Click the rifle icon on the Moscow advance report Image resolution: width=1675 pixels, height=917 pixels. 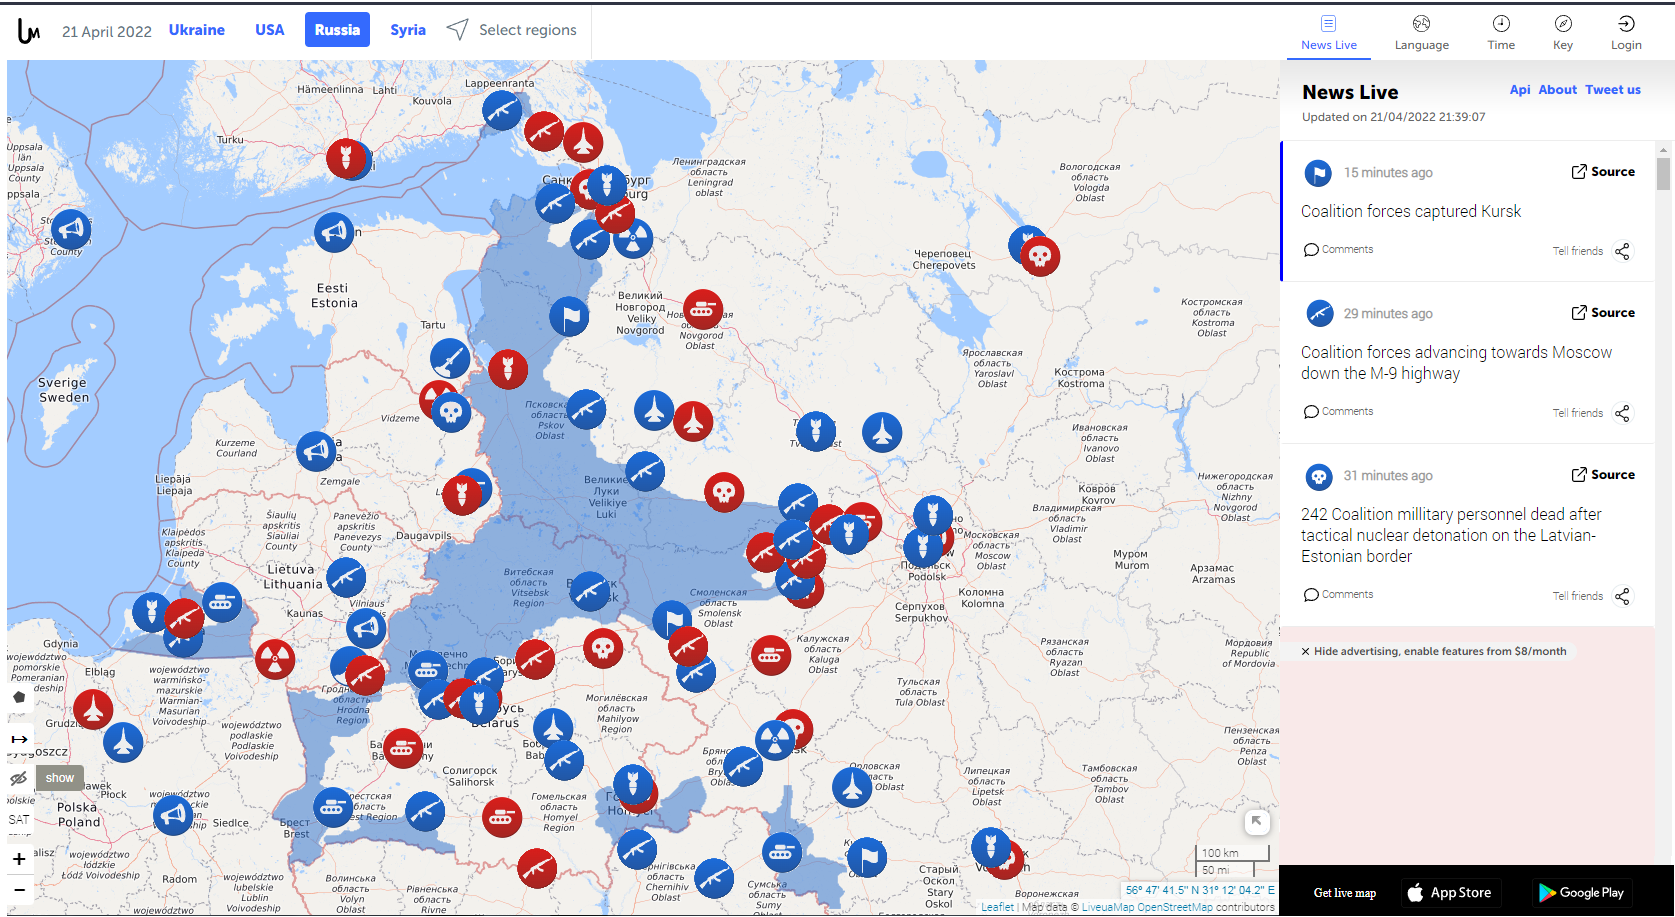pos(1319,314)
